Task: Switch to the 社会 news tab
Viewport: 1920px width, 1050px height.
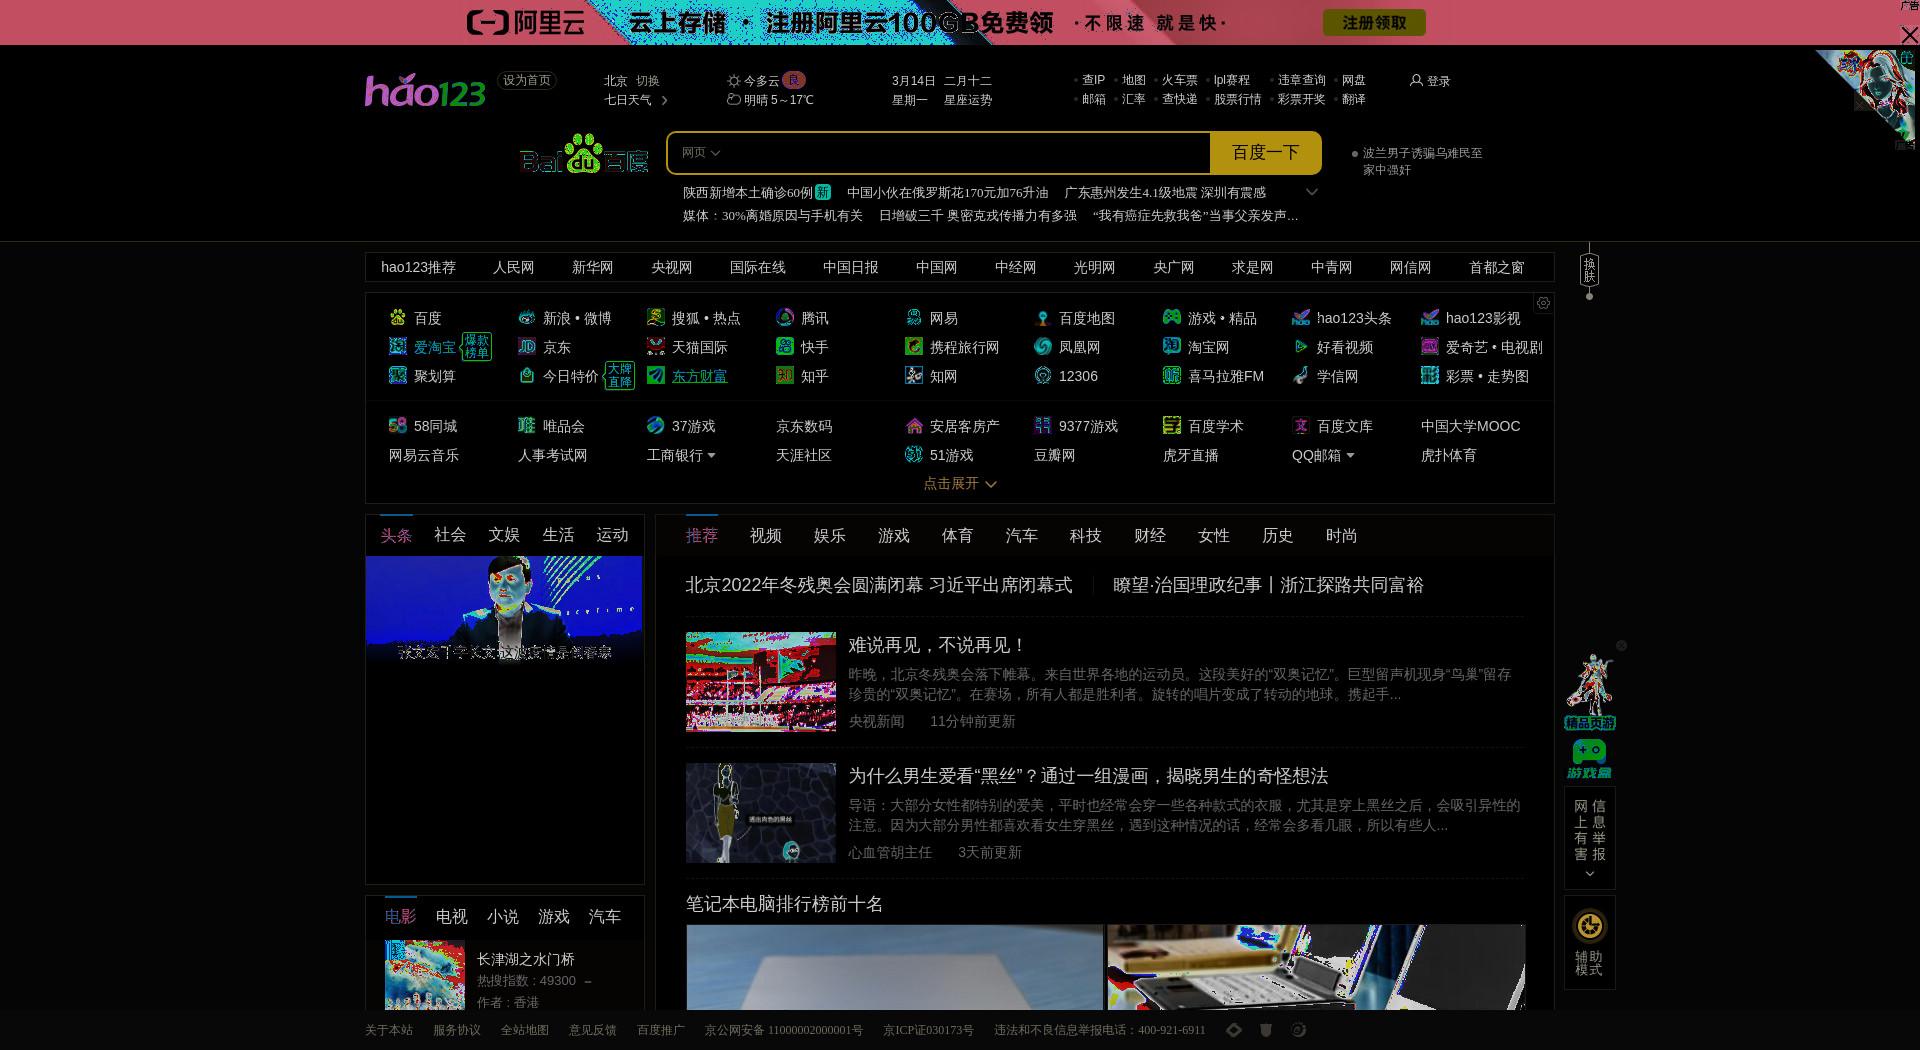Action: pos(450,535)
